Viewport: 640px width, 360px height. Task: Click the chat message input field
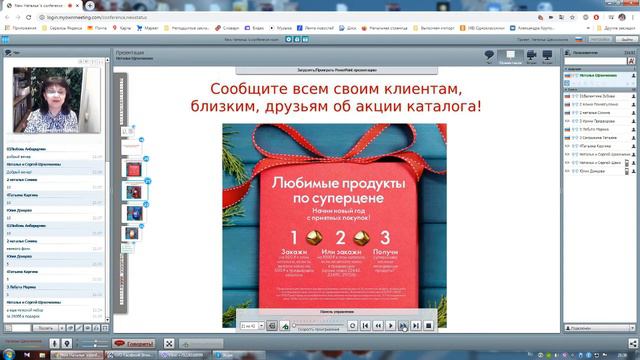coord(21,328)
